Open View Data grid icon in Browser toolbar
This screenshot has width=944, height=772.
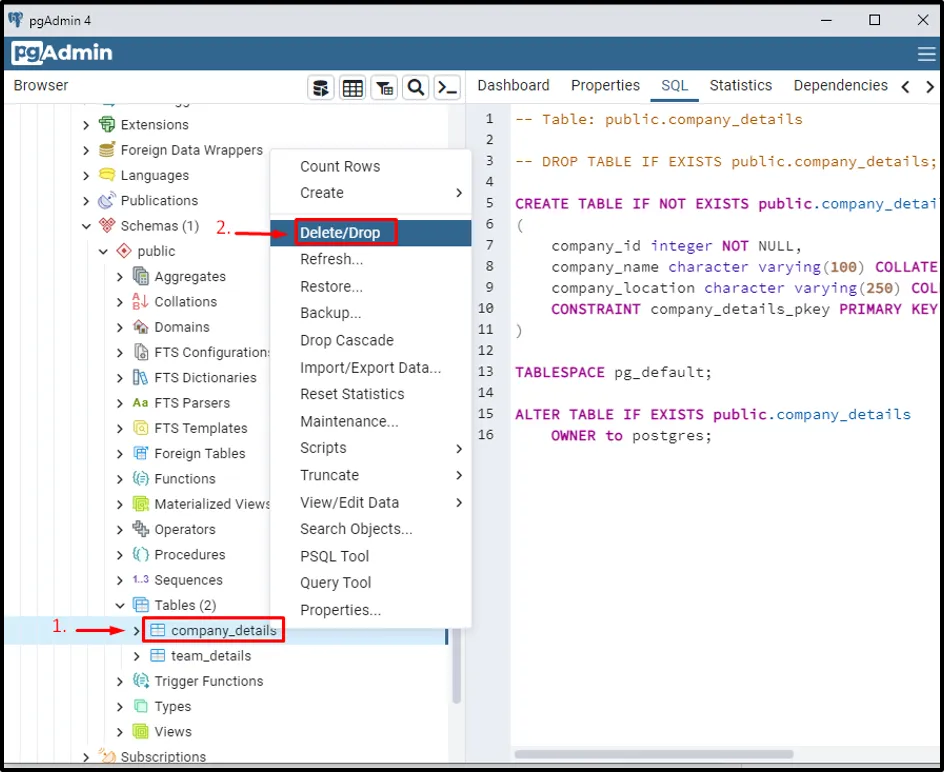point(352,88)
